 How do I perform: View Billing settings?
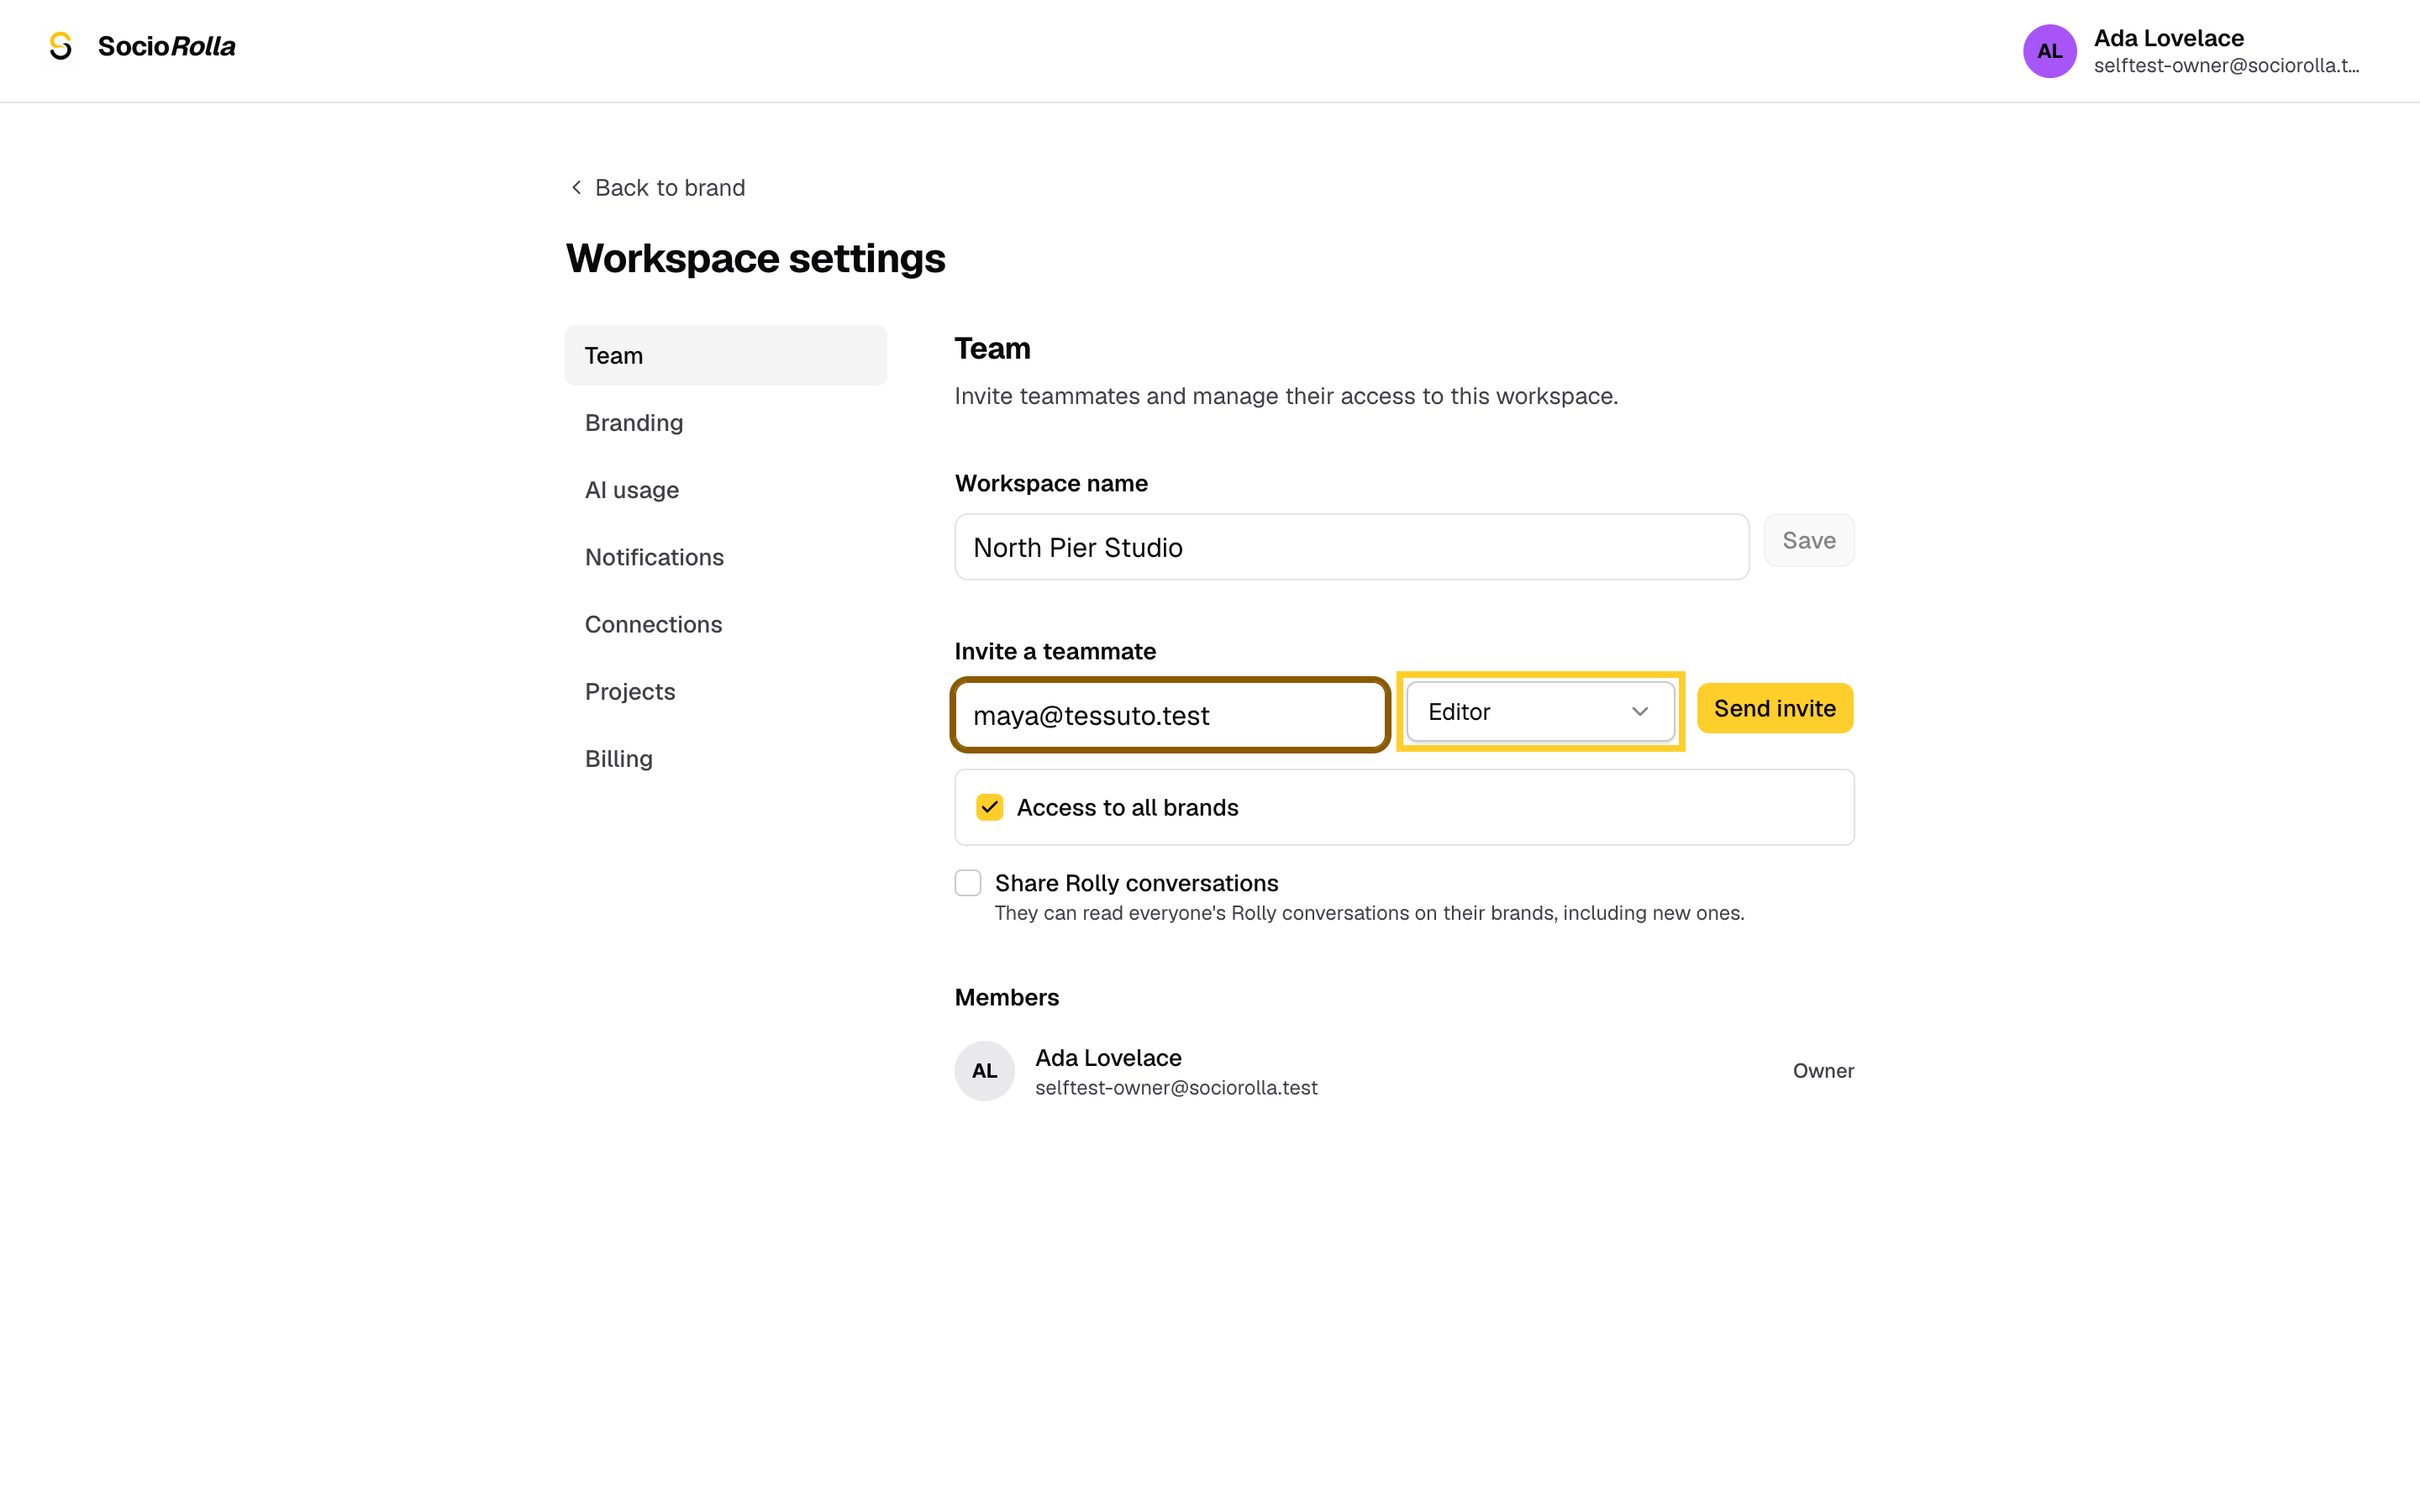point(725,758)
